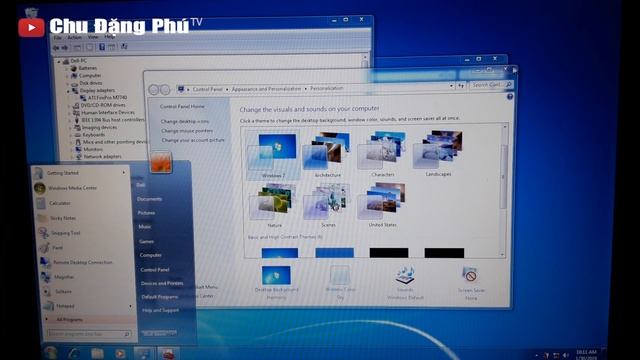Expand the Imaging devices node
Viewport: 640px width, 360px height.
tap(70, 128)
